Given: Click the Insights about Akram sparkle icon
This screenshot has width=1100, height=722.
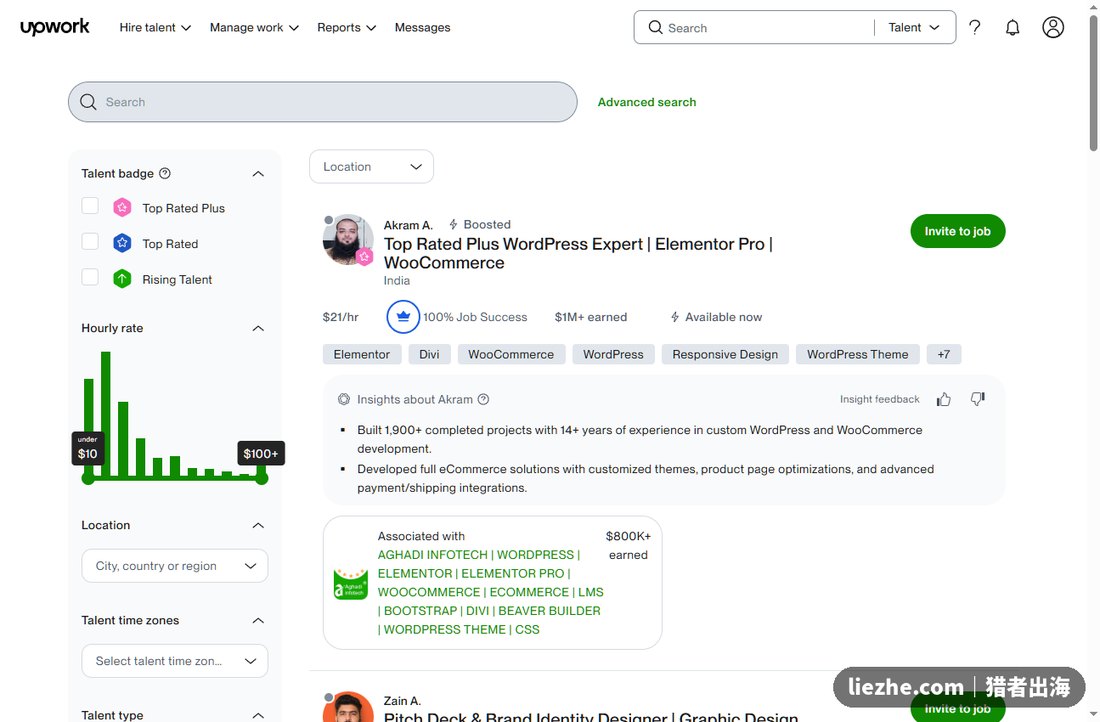Looking at the screenshot, I should (344, 399).
